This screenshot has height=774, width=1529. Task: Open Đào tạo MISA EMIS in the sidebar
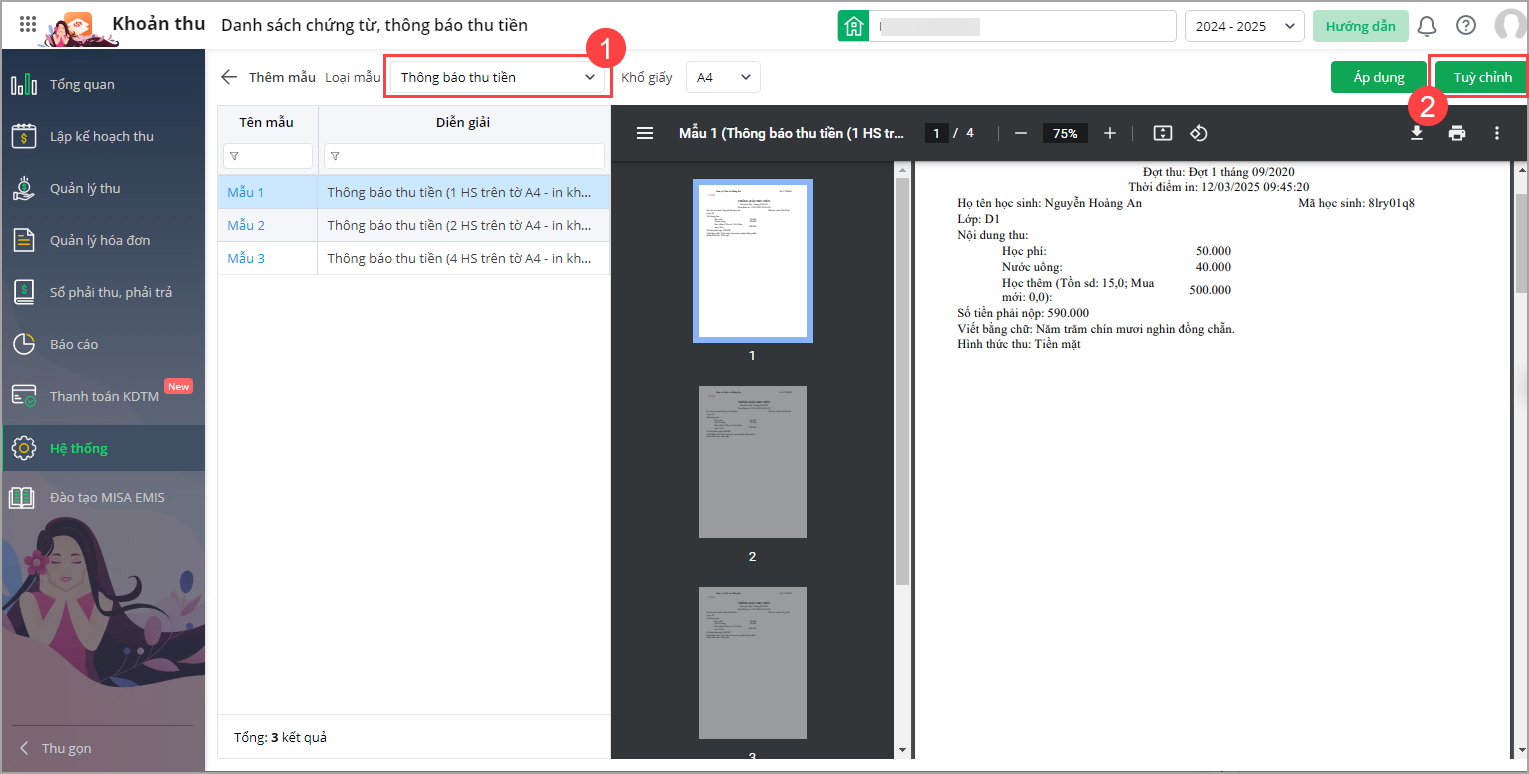[102, 497]
